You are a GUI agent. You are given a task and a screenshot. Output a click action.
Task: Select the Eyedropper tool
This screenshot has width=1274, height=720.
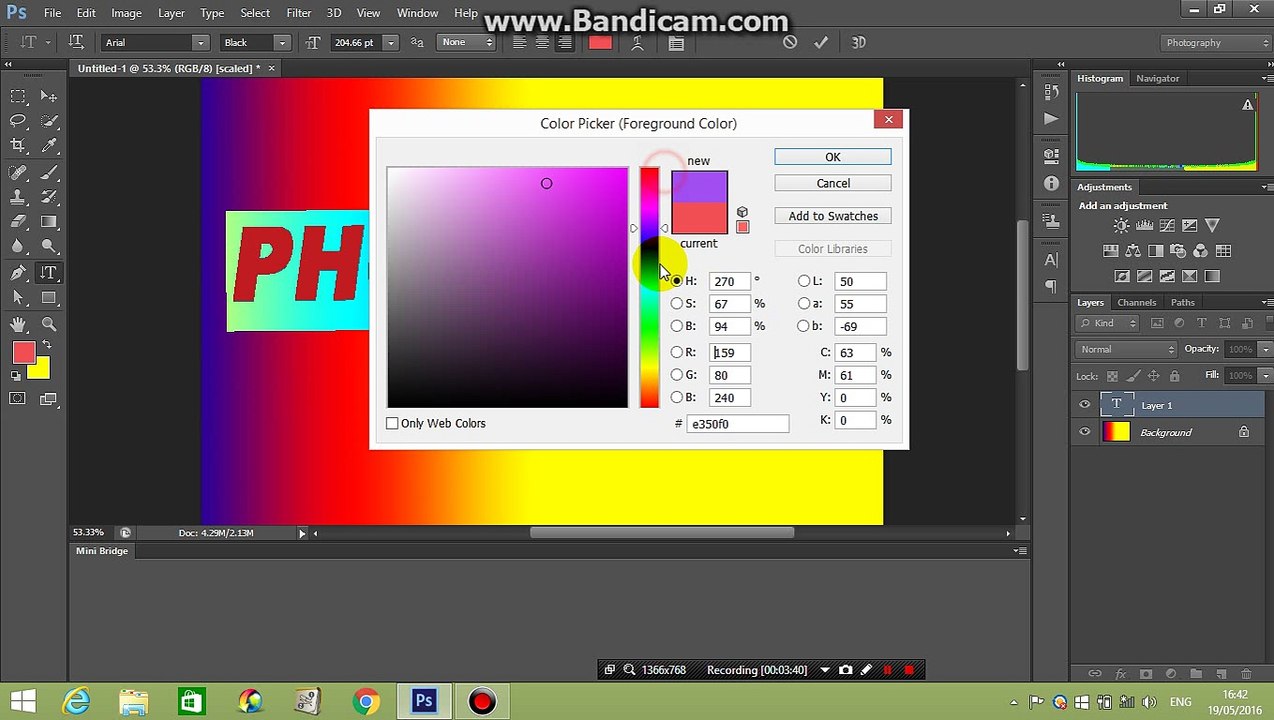[48, 146]
